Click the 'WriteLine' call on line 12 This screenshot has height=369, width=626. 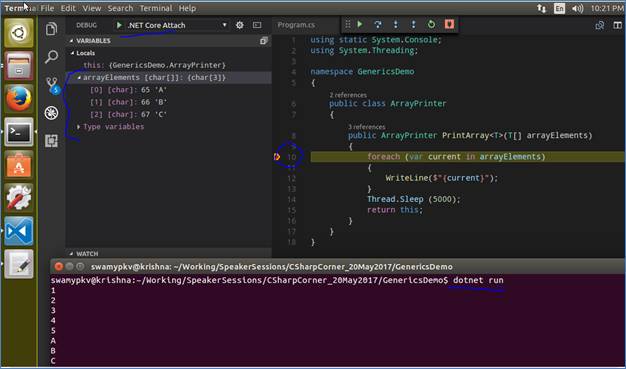tap(407, 178)
